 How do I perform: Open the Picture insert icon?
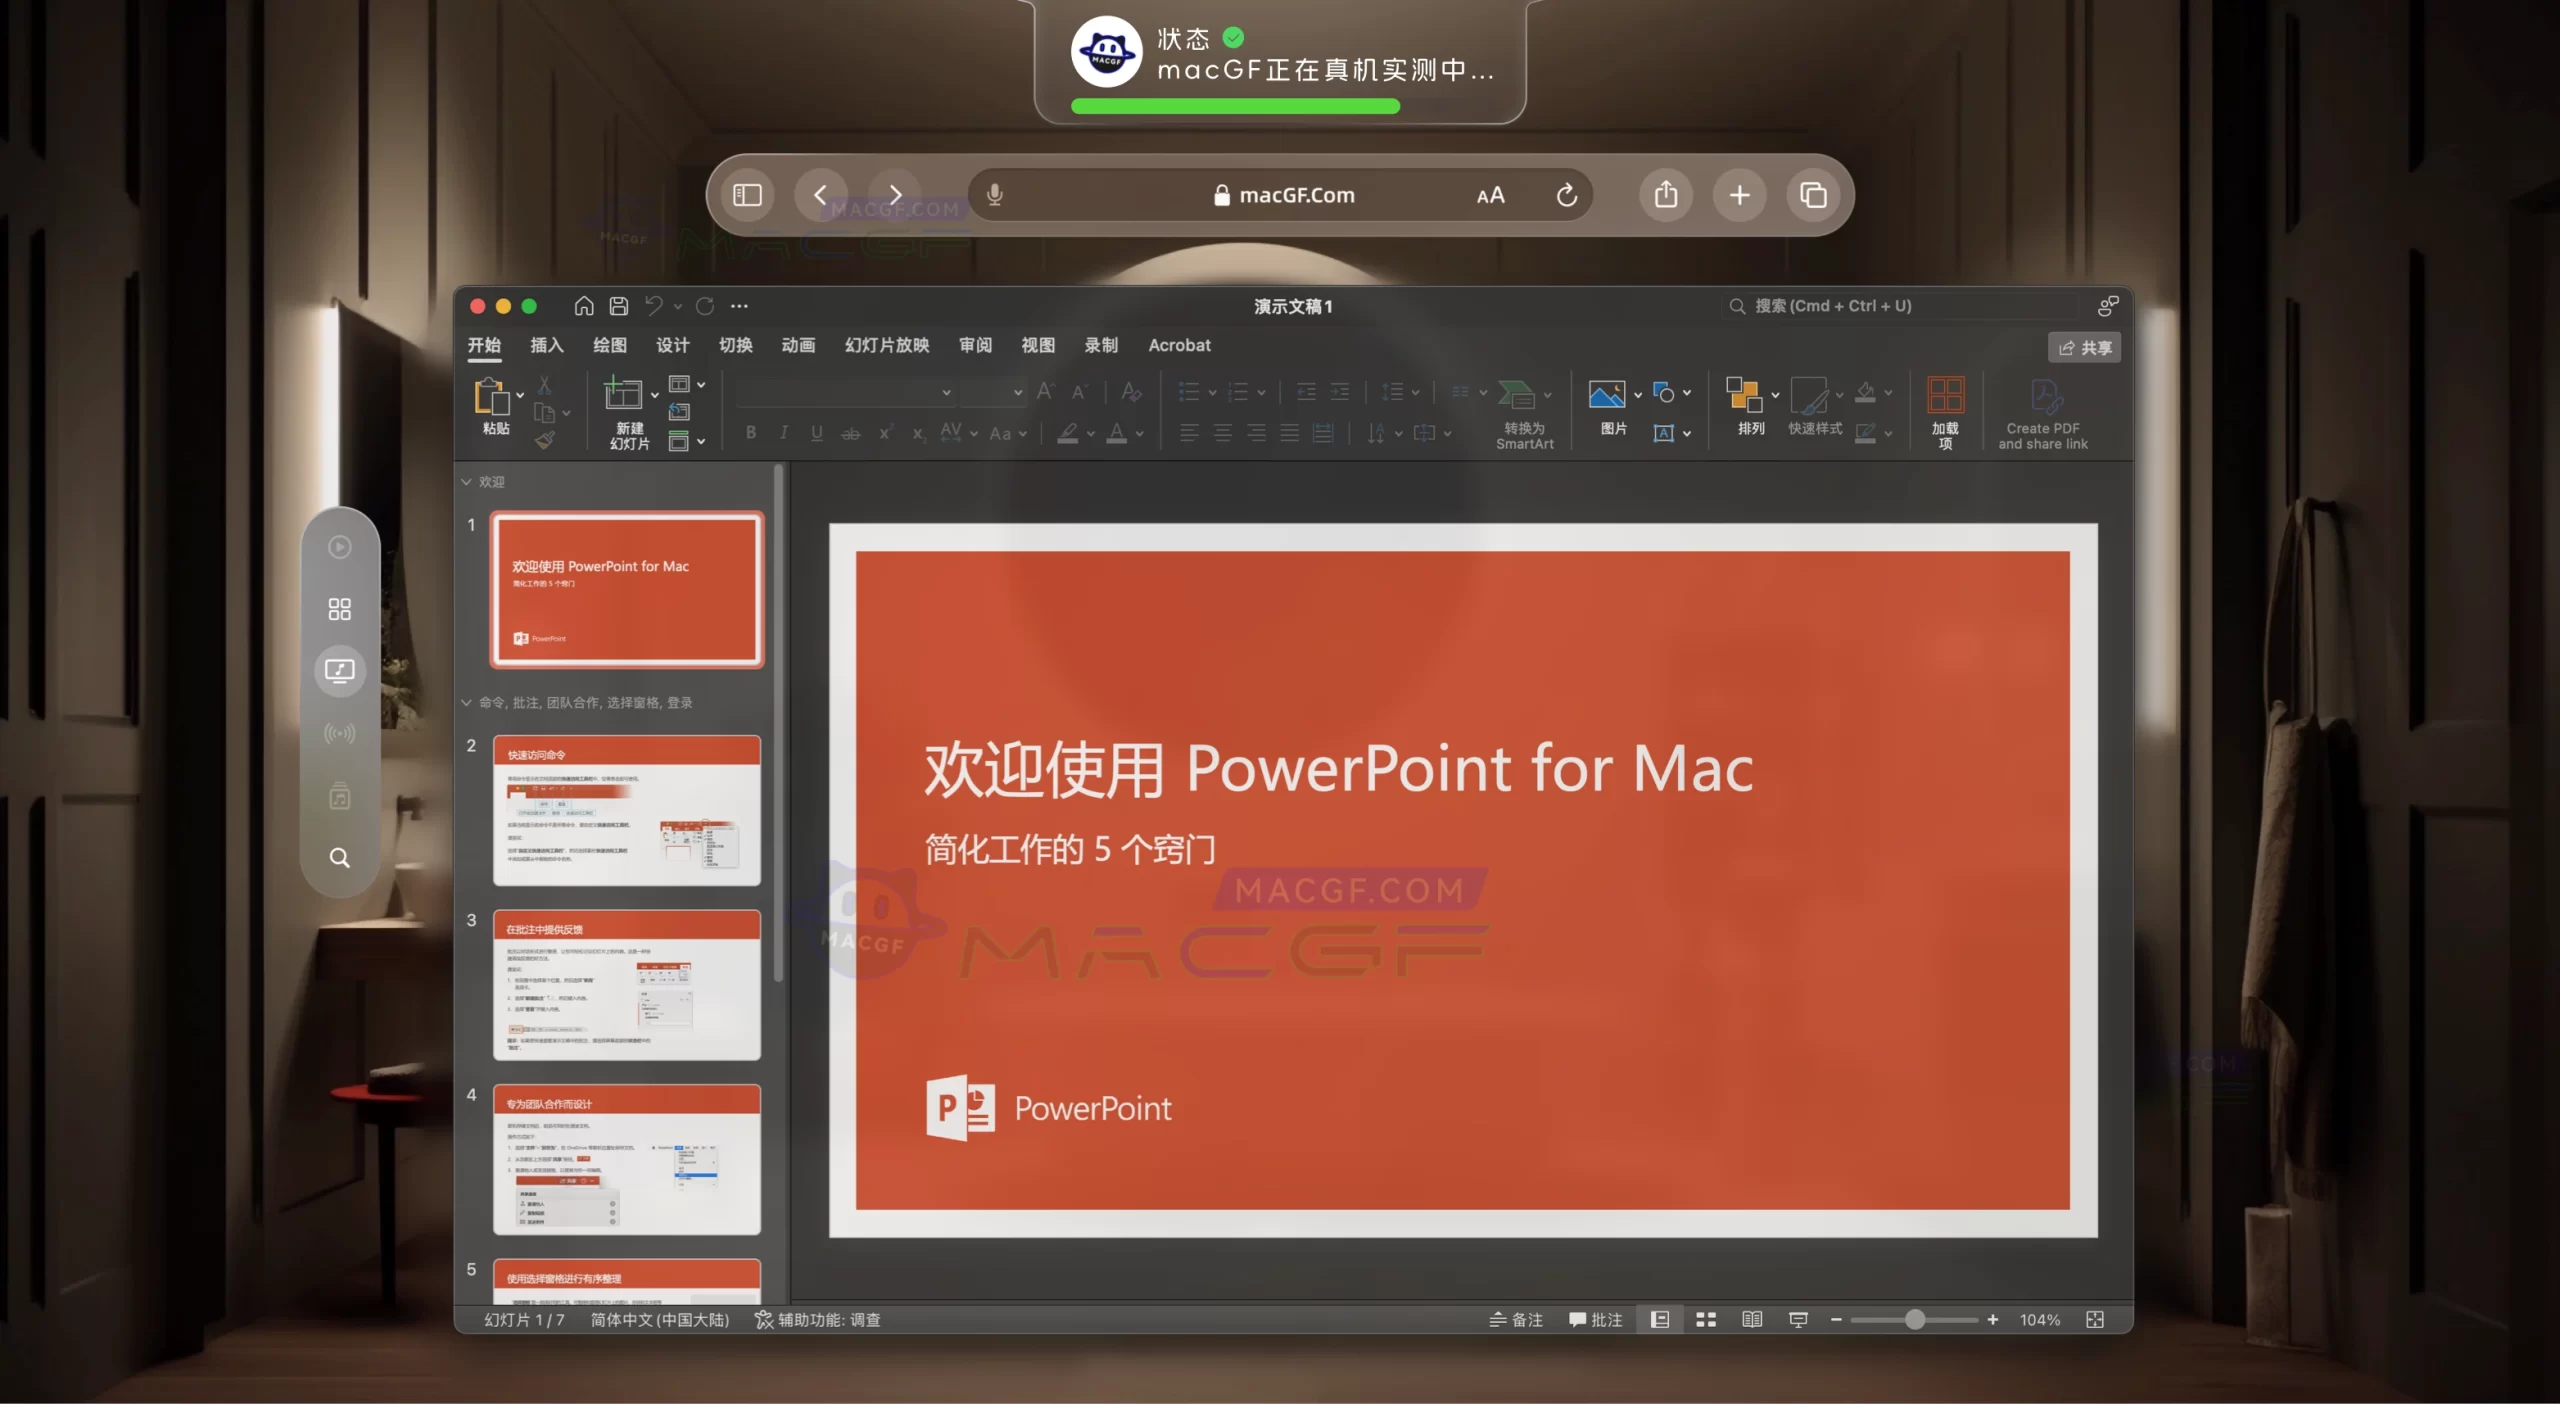click(1606, 395)
